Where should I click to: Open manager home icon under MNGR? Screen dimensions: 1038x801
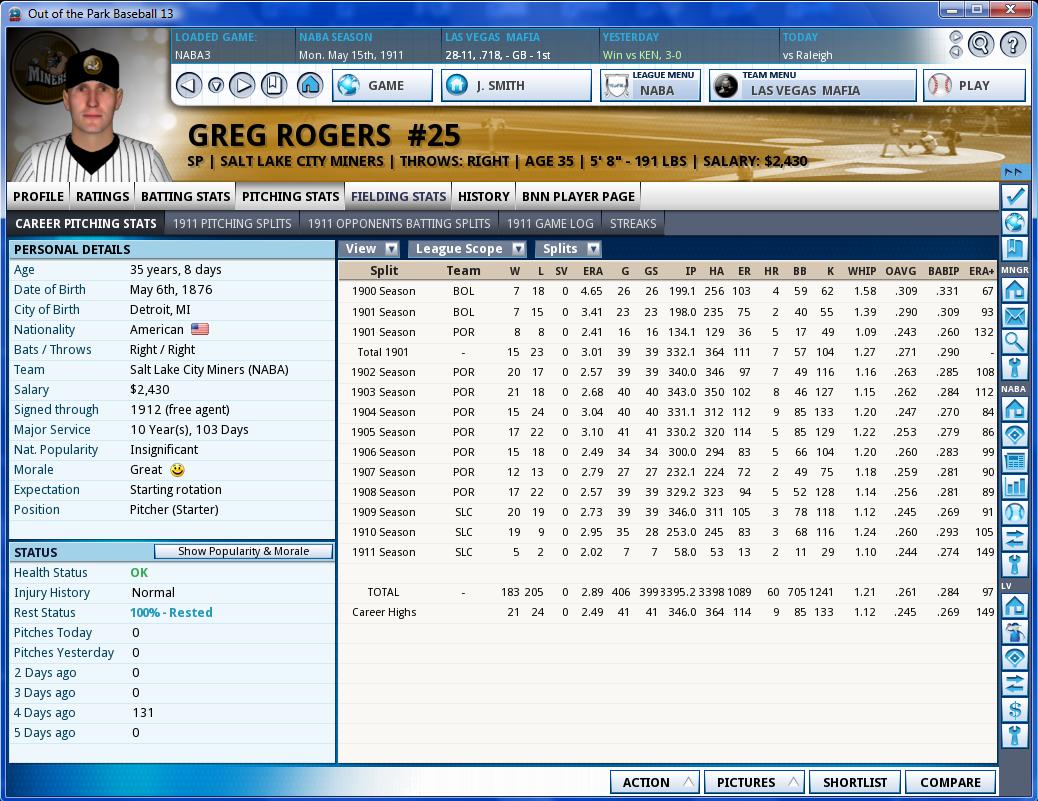click(1014, 290)
